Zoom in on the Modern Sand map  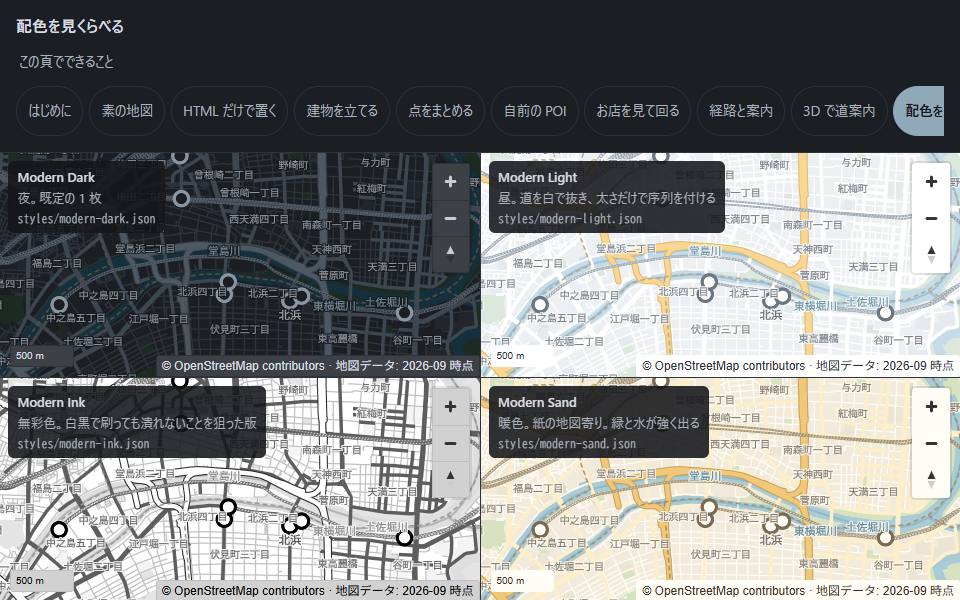(931, 407)
